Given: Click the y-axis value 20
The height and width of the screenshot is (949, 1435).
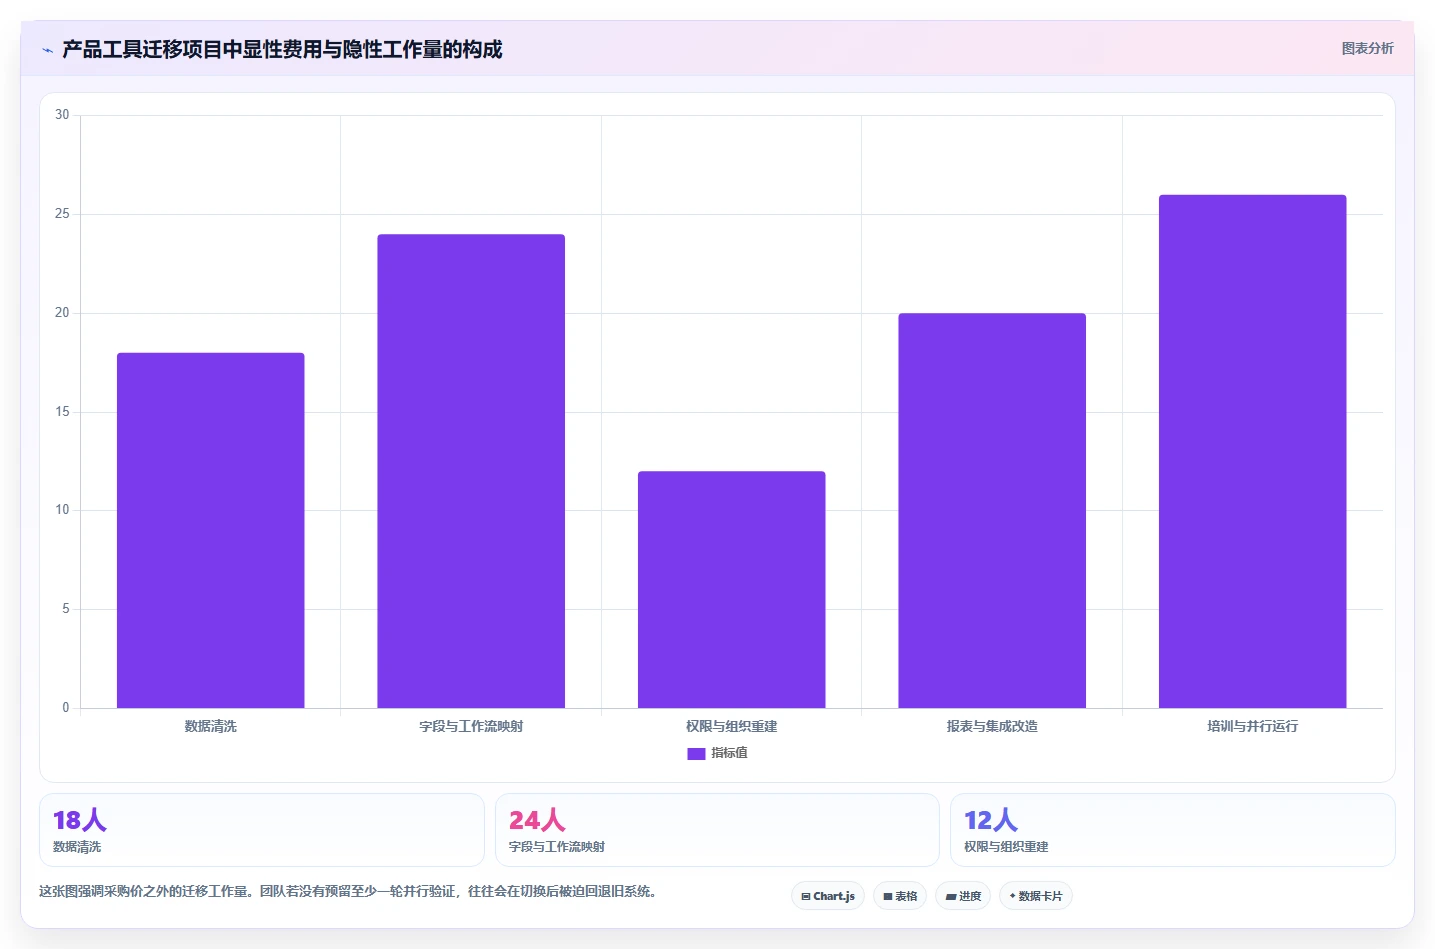Looking at the screenshot, I should tap(62, 313).
